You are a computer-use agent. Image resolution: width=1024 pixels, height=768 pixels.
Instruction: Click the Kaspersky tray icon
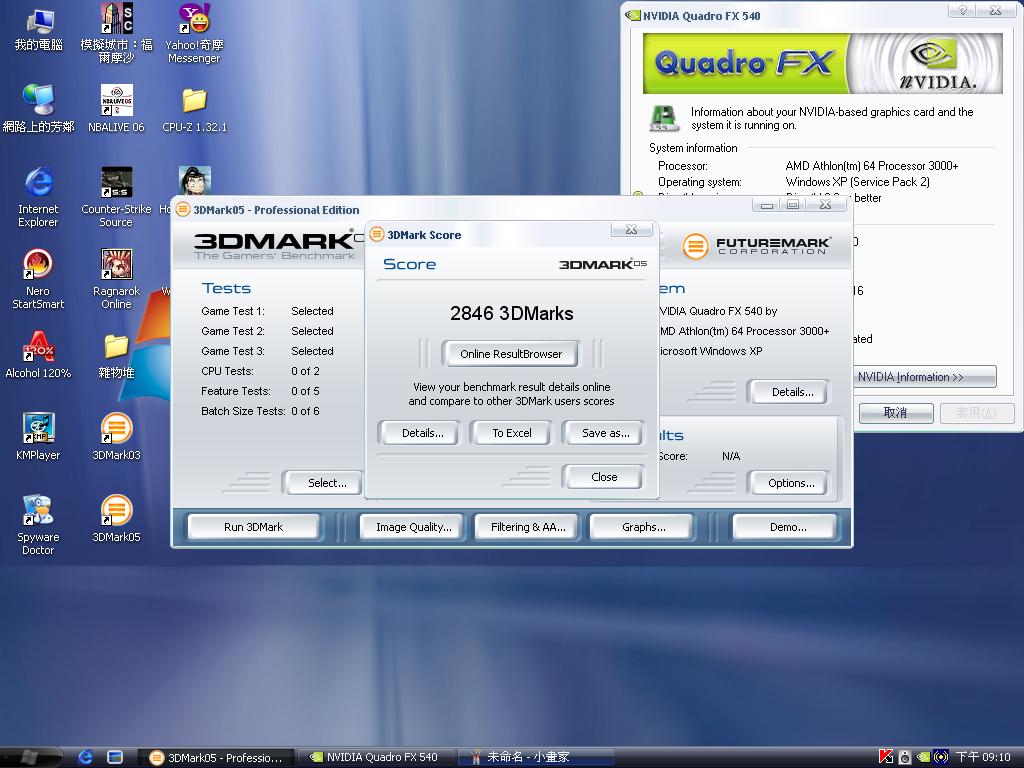pos(886,757)
